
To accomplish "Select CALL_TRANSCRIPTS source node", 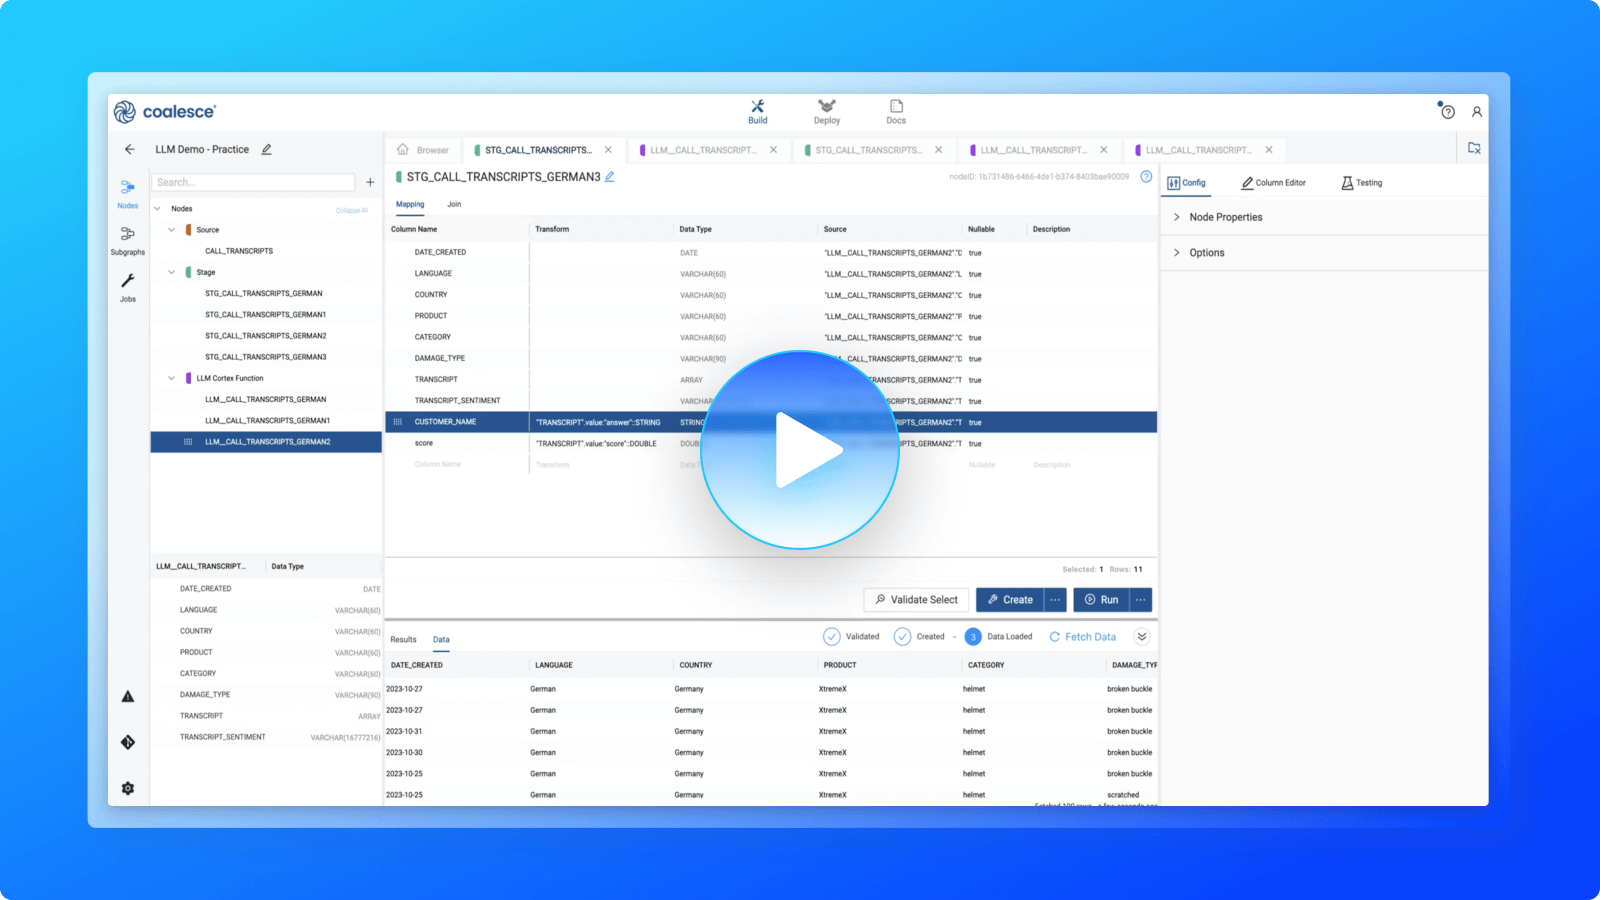I will click(239, 251).
